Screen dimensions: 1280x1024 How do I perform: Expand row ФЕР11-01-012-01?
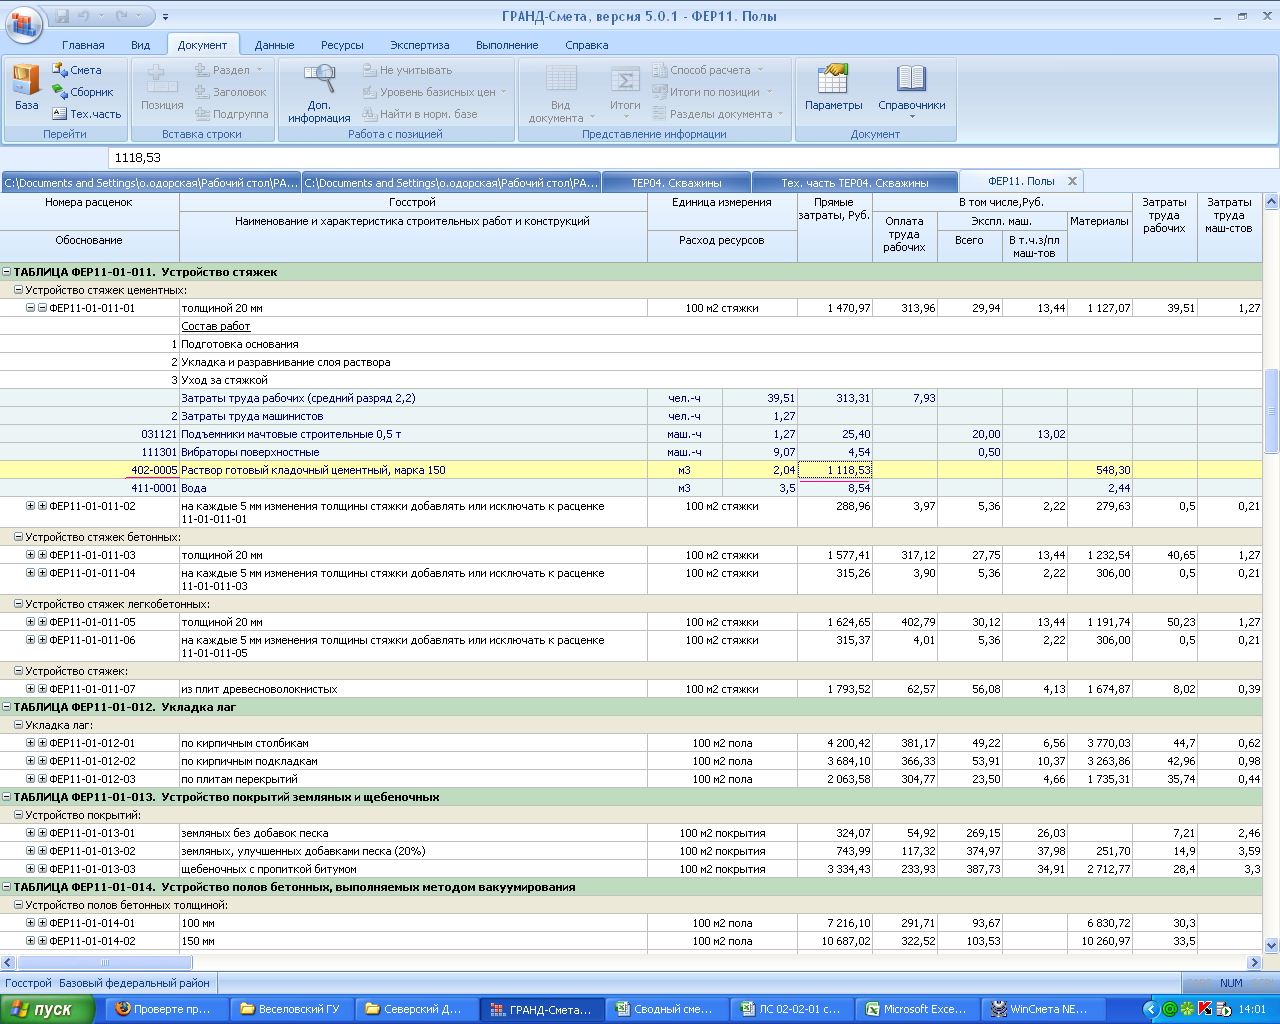pos(31,743)
